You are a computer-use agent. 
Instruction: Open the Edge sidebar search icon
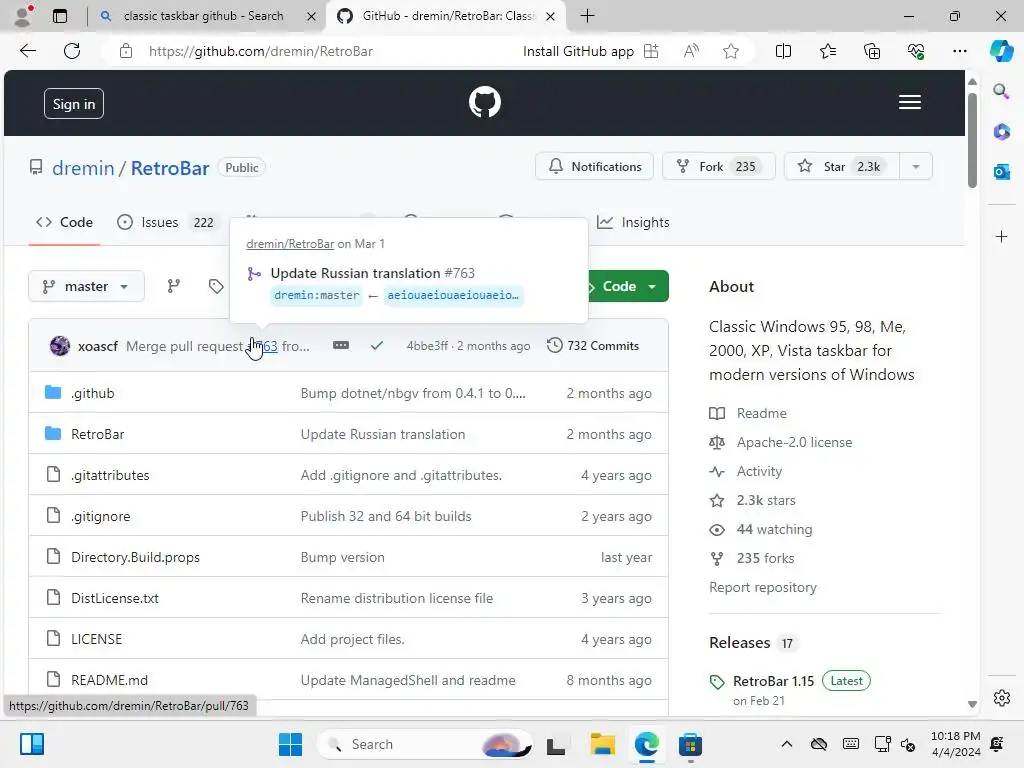pyautogui.click(x=1001, y=91)
